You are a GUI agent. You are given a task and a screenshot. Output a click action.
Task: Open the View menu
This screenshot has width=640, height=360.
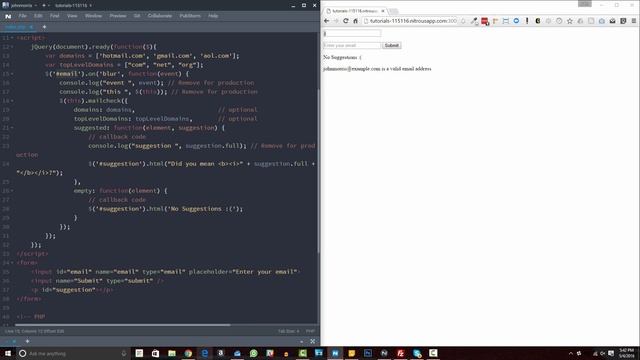(x=72, y=16)
